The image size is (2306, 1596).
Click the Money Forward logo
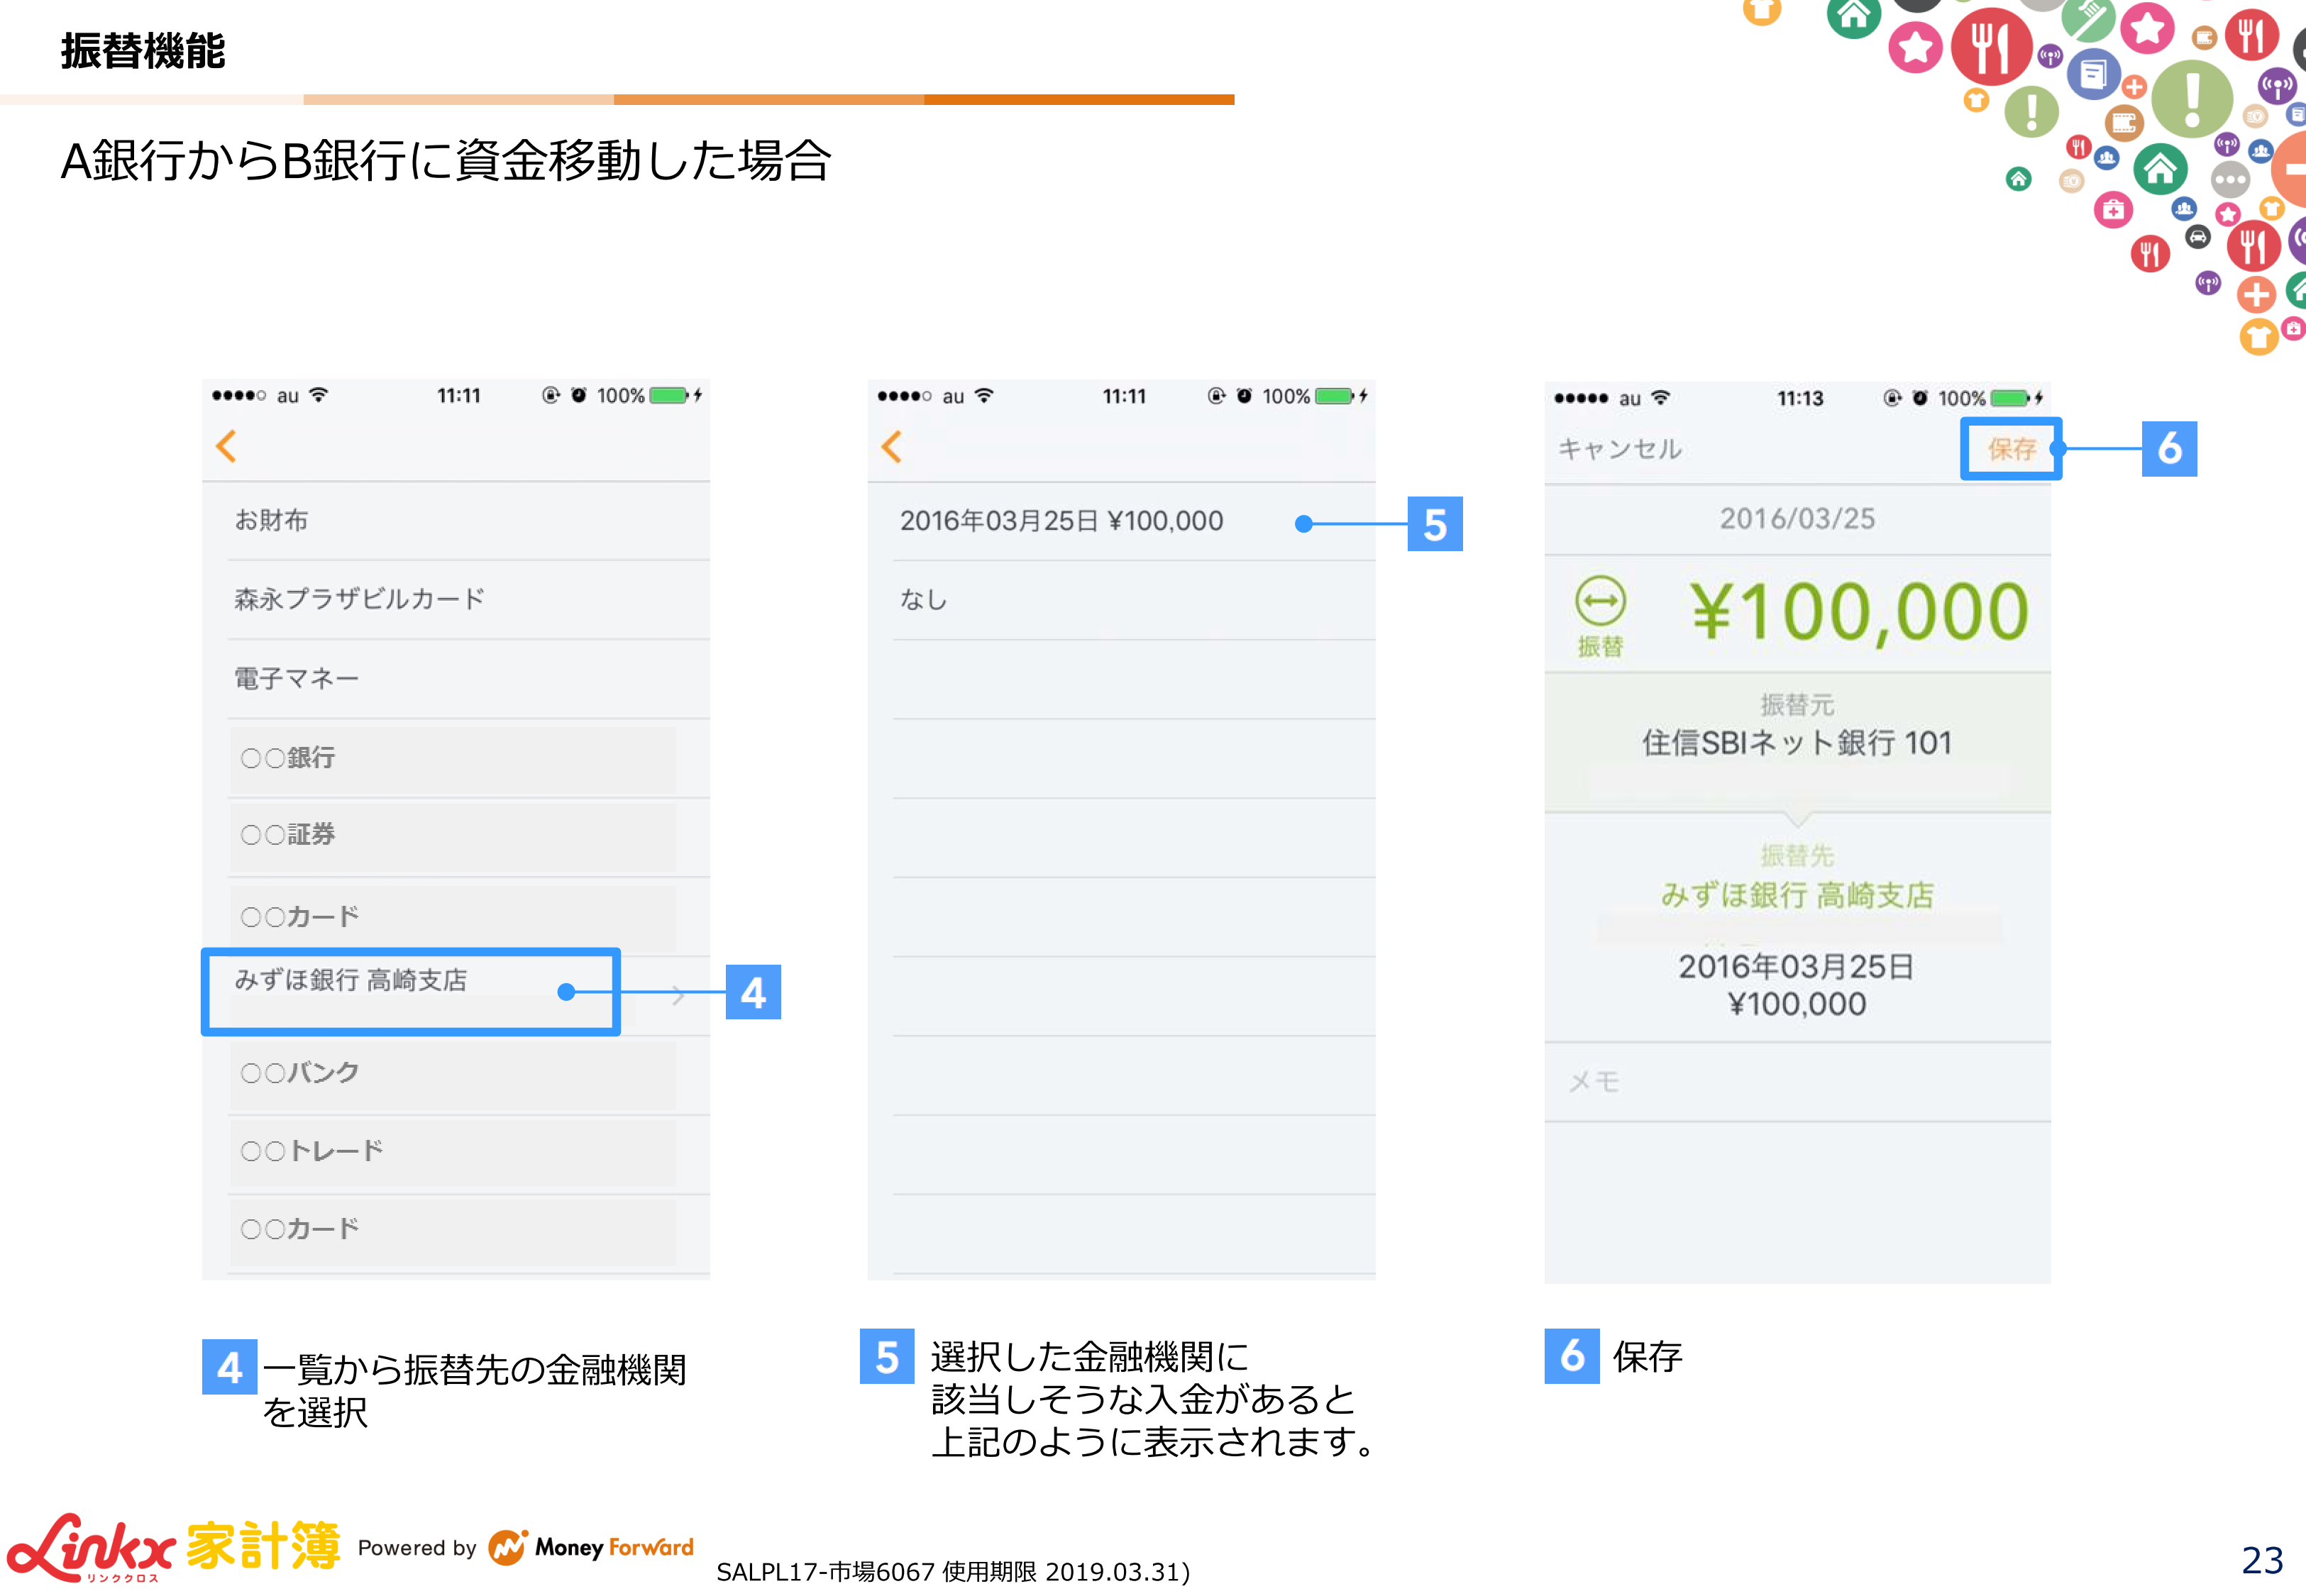(590, 1547)
